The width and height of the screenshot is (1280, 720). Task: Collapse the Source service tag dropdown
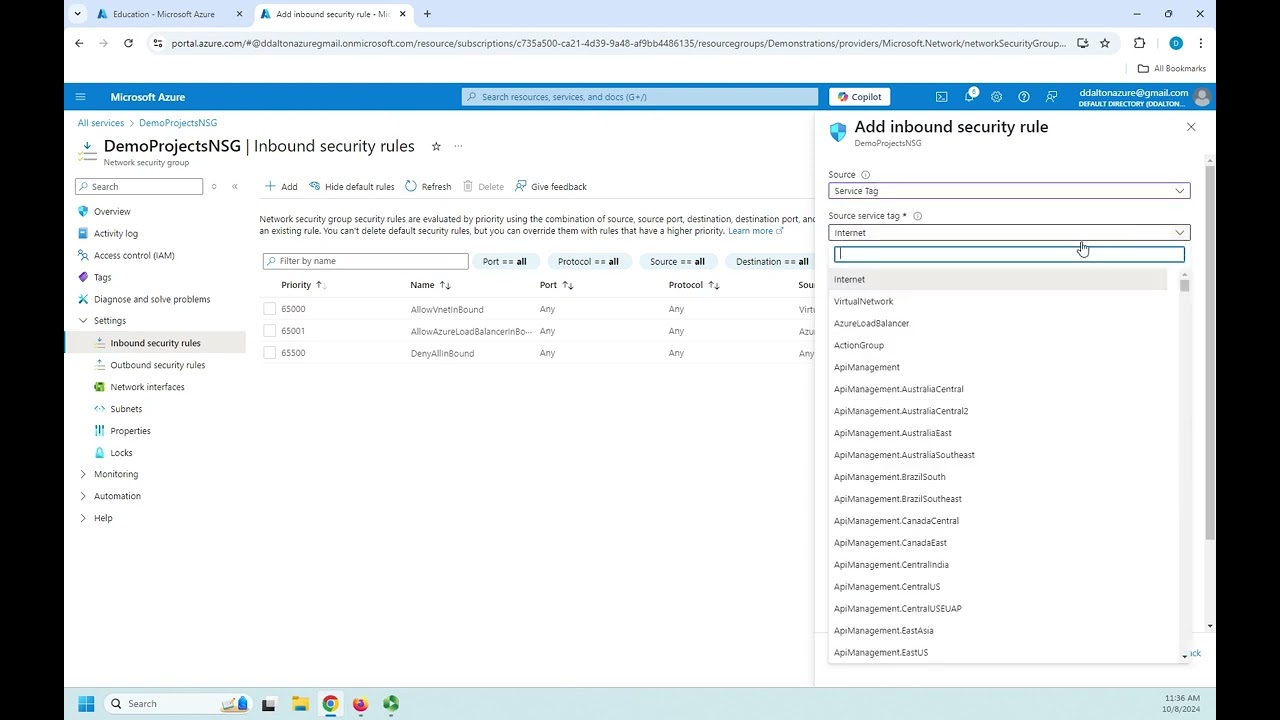1009,233
